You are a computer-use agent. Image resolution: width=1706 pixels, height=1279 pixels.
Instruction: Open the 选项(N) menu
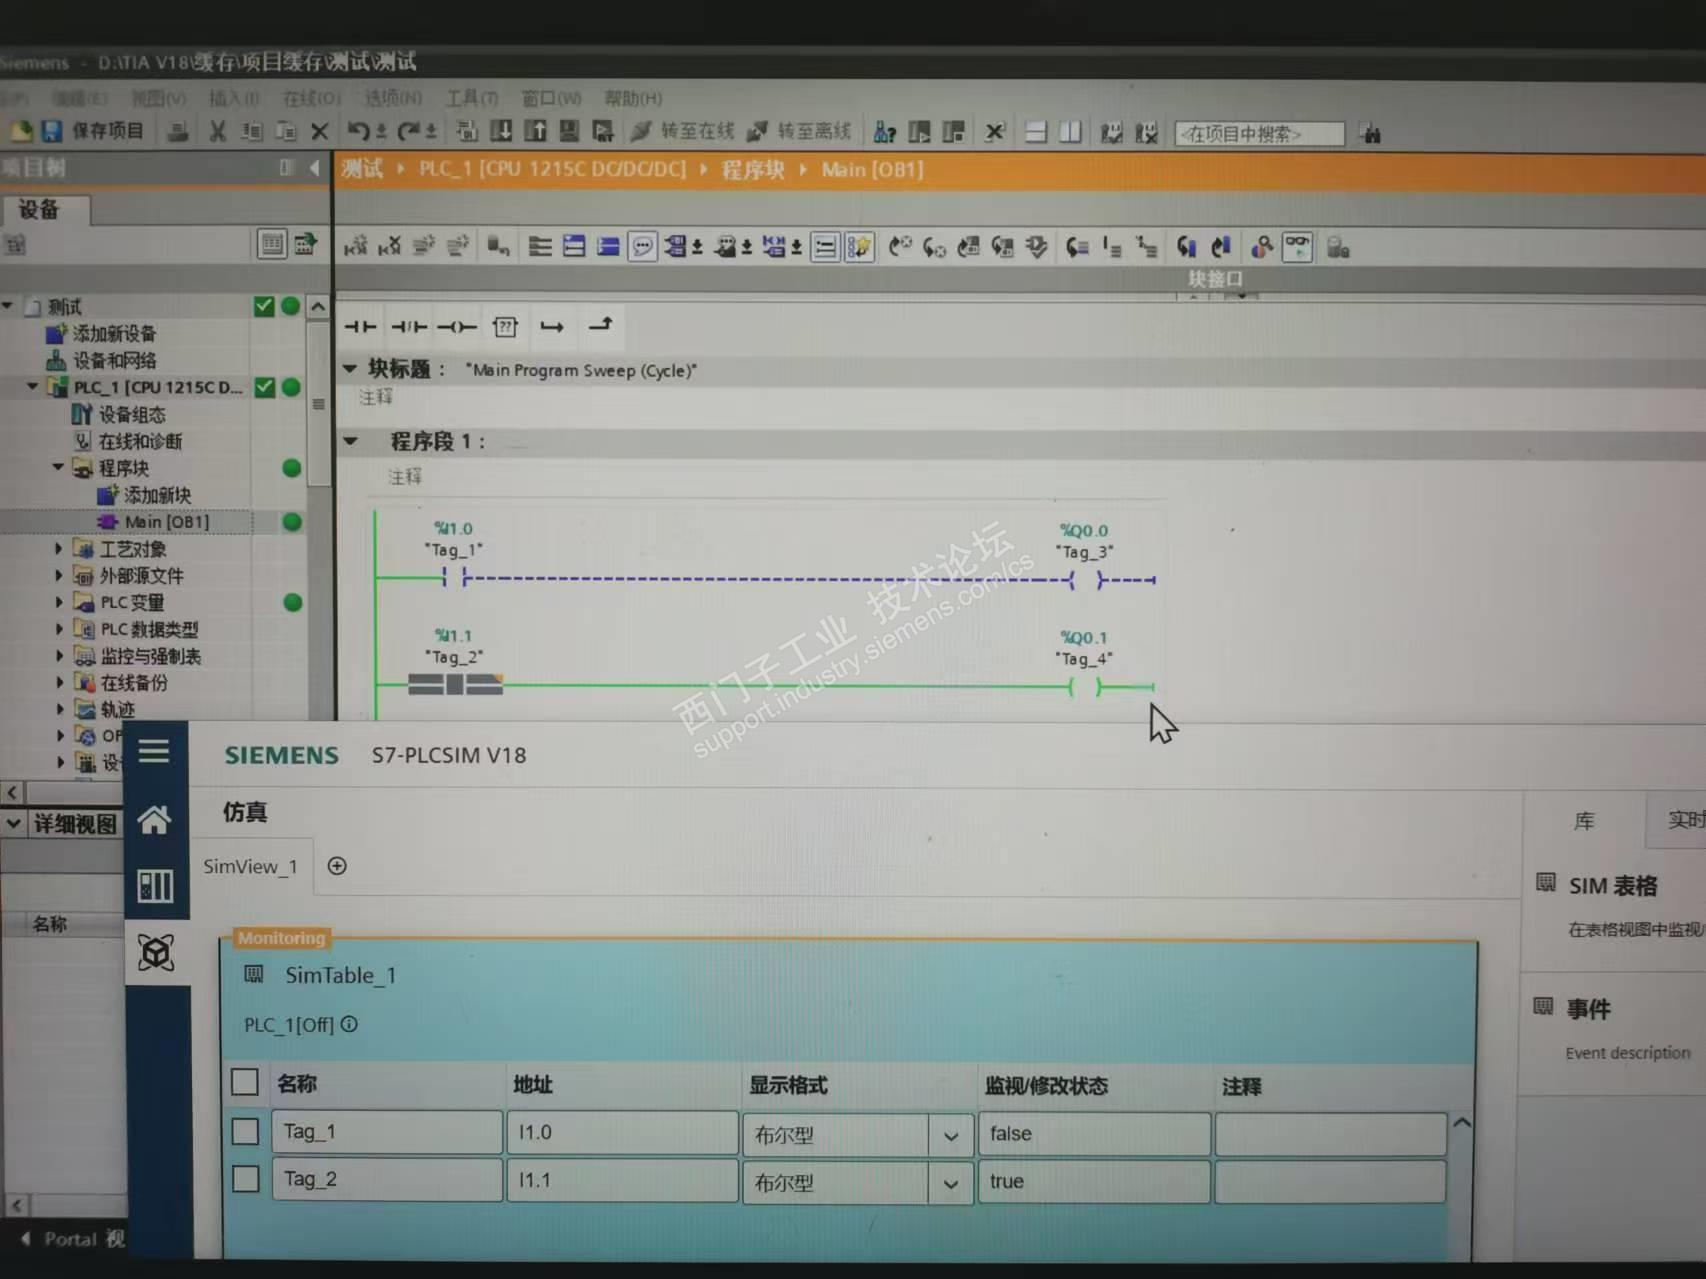[393, 98]
